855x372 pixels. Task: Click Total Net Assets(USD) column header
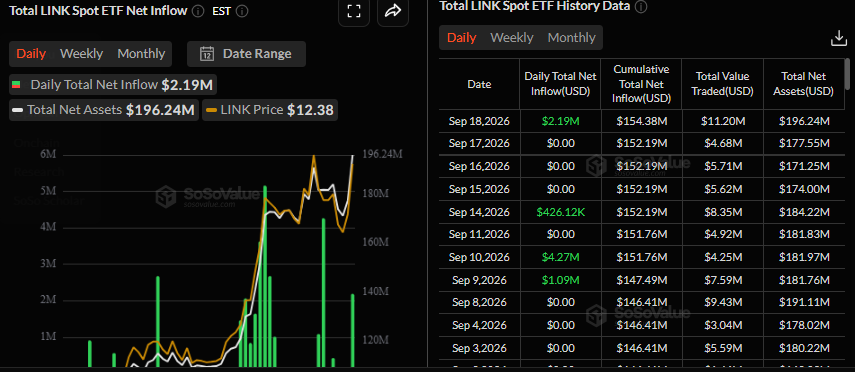[804, 85]
